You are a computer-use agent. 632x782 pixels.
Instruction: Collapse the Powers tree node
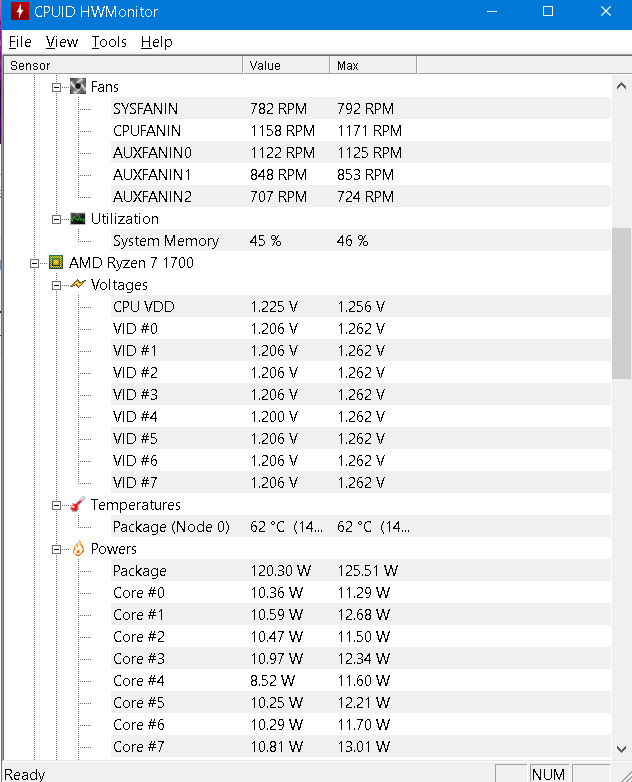(x=56, y=550)
